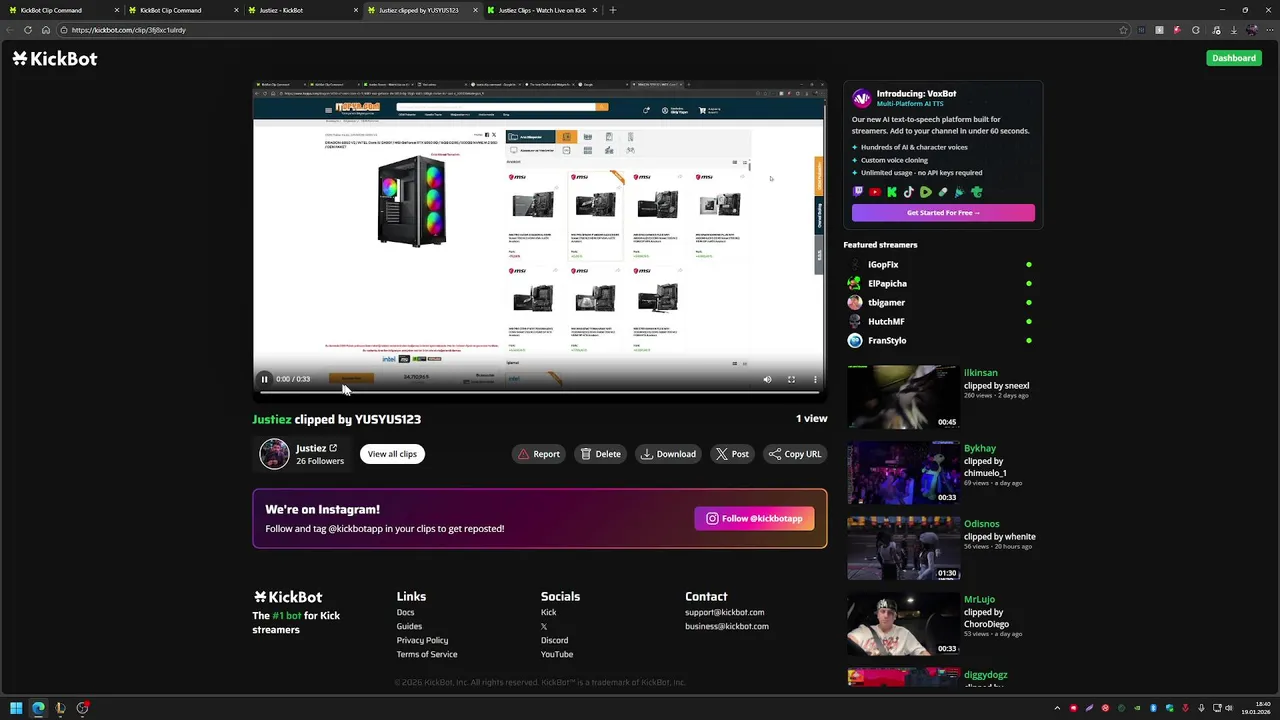The width and height of the screenshot is (1280, 720).
Task: Click the Report button
Action: click(x=538, y=454)
